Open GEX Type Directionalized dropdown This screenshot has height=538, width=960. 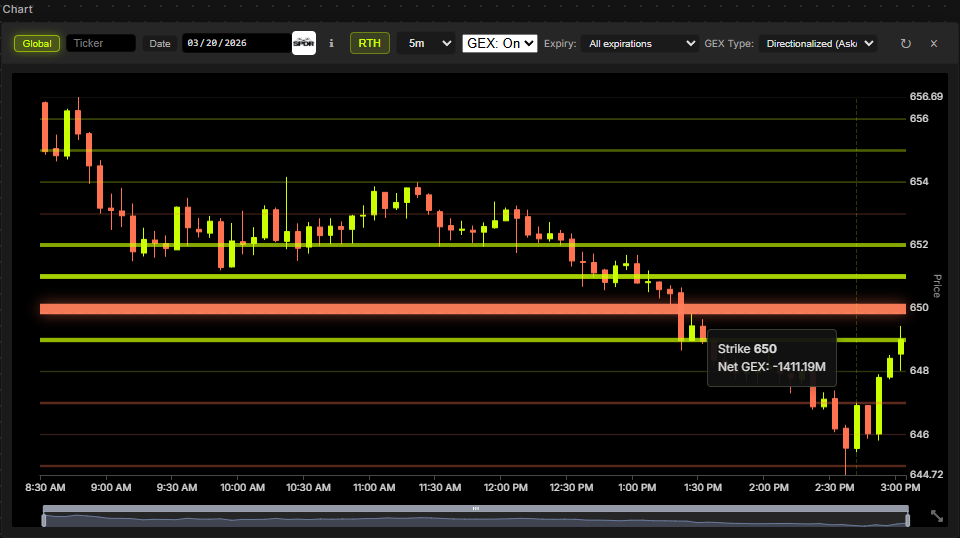point(818,44)
